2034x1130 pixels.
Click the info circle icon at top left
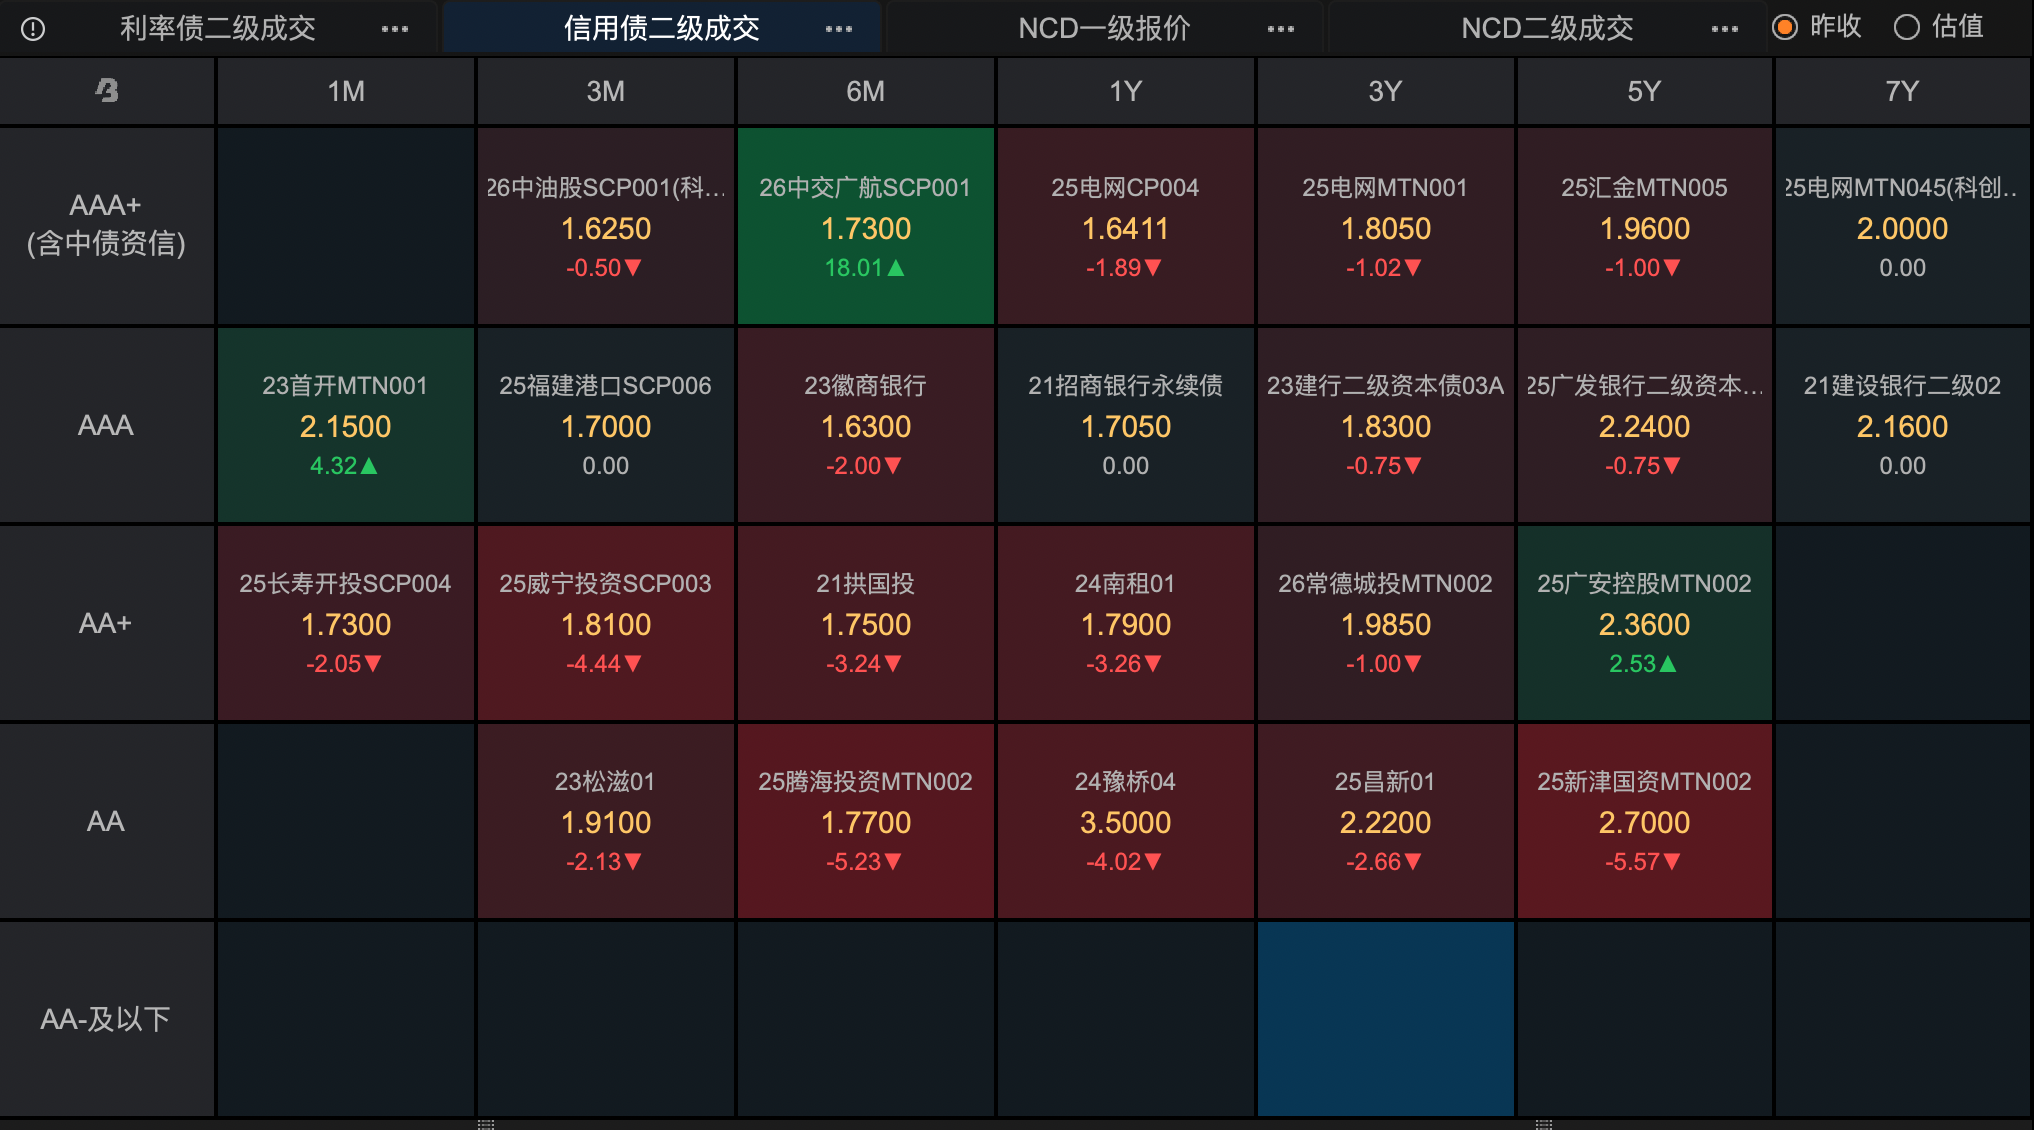tap(33, 29)
